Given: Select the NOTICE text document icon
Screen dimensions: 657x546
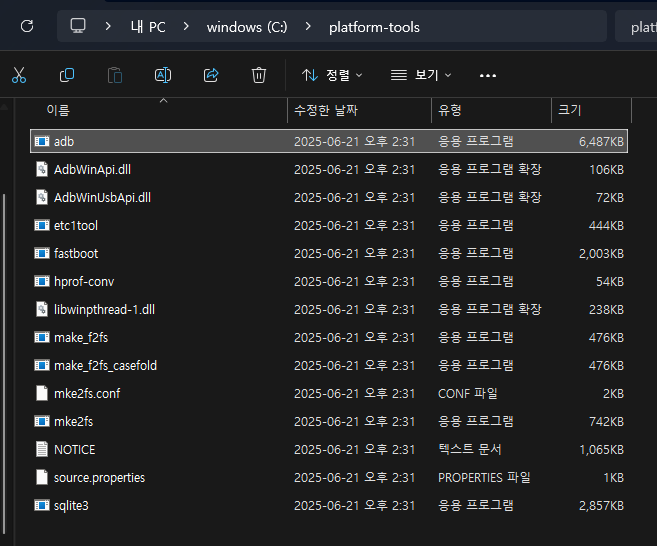Looking at the screenshot, I should coord(42,449).
